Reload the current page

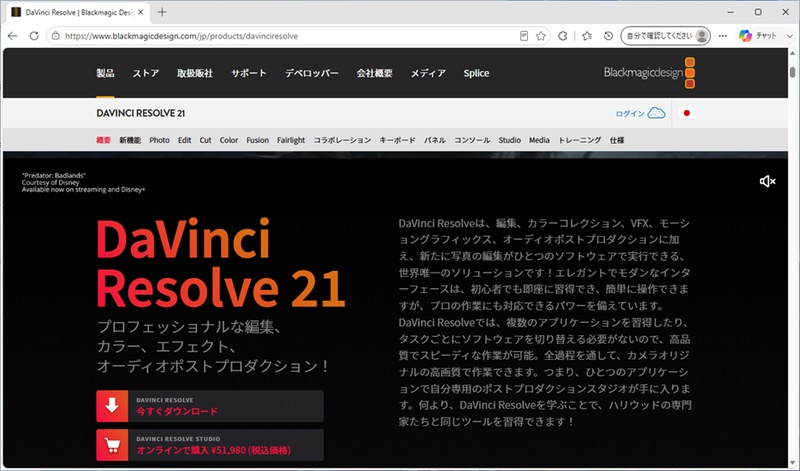pyautogui.click(x=34, y=36)
